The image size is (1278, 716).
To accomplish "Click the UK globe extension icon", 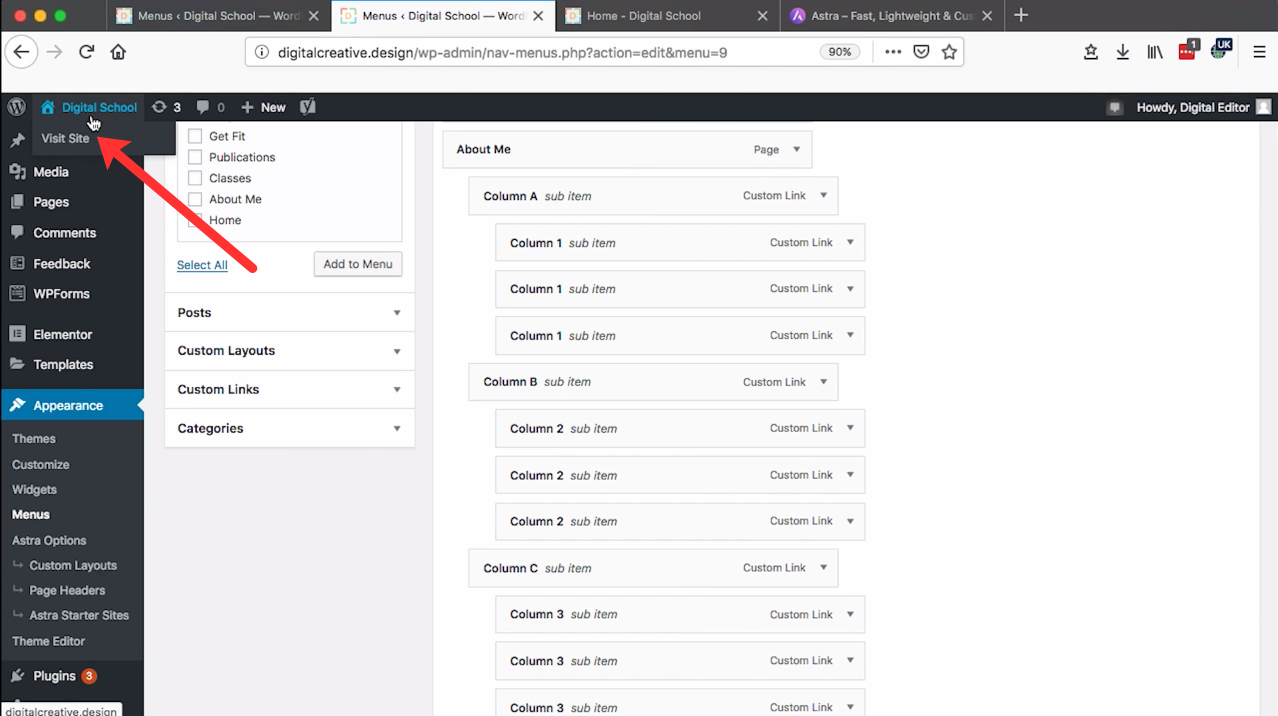I will pyautogui.click(x=1221, y=50).
